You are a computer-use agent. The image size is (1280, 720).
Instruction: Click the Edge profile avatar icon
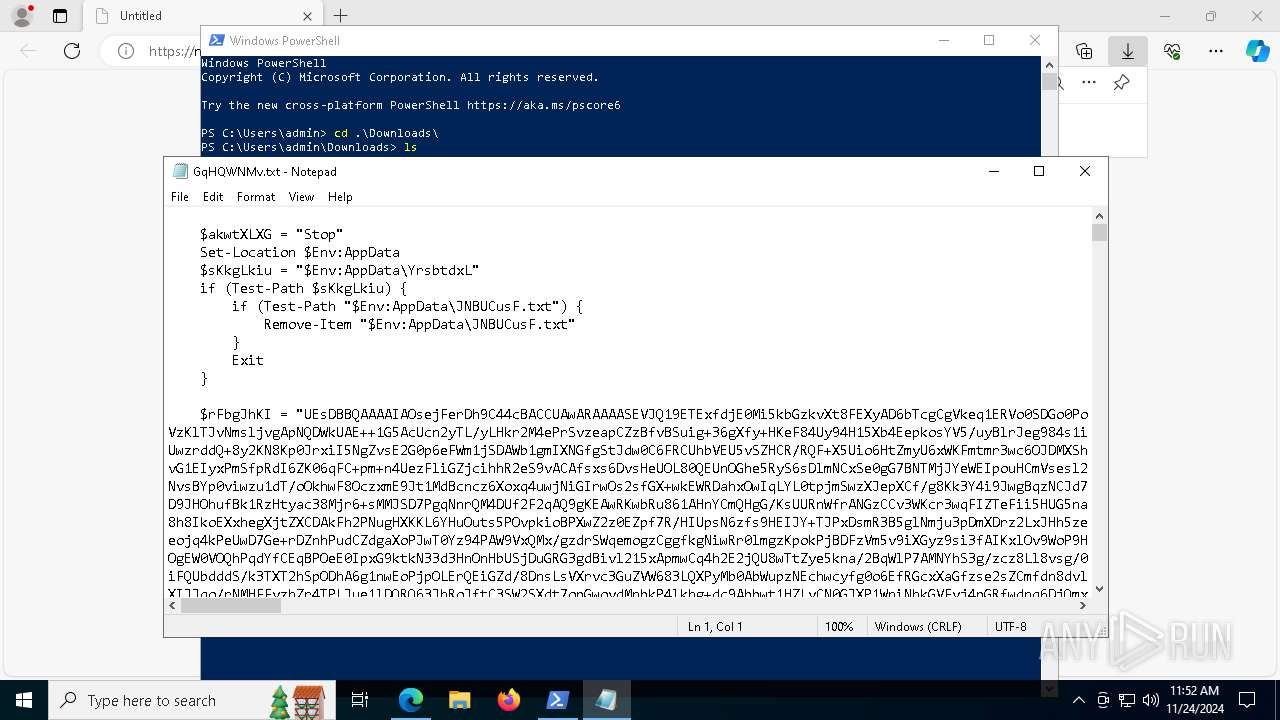tap(22, 16)
